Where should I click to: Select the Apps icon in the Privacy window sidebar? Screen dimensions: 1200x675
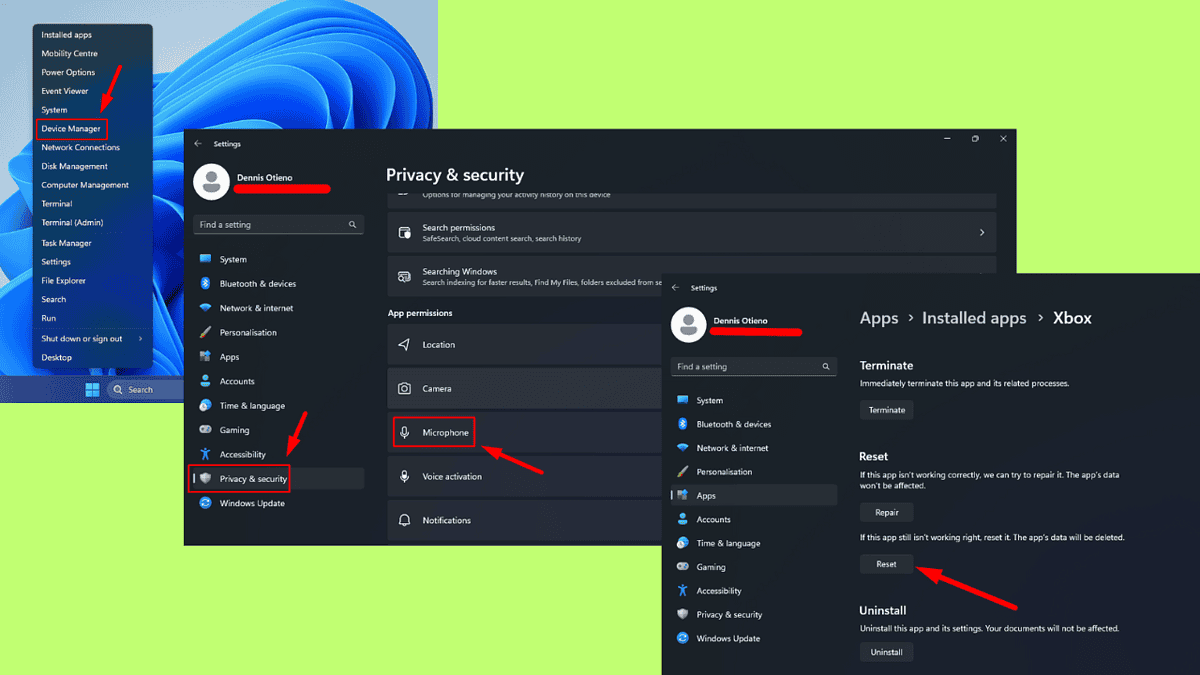(205, 357)
